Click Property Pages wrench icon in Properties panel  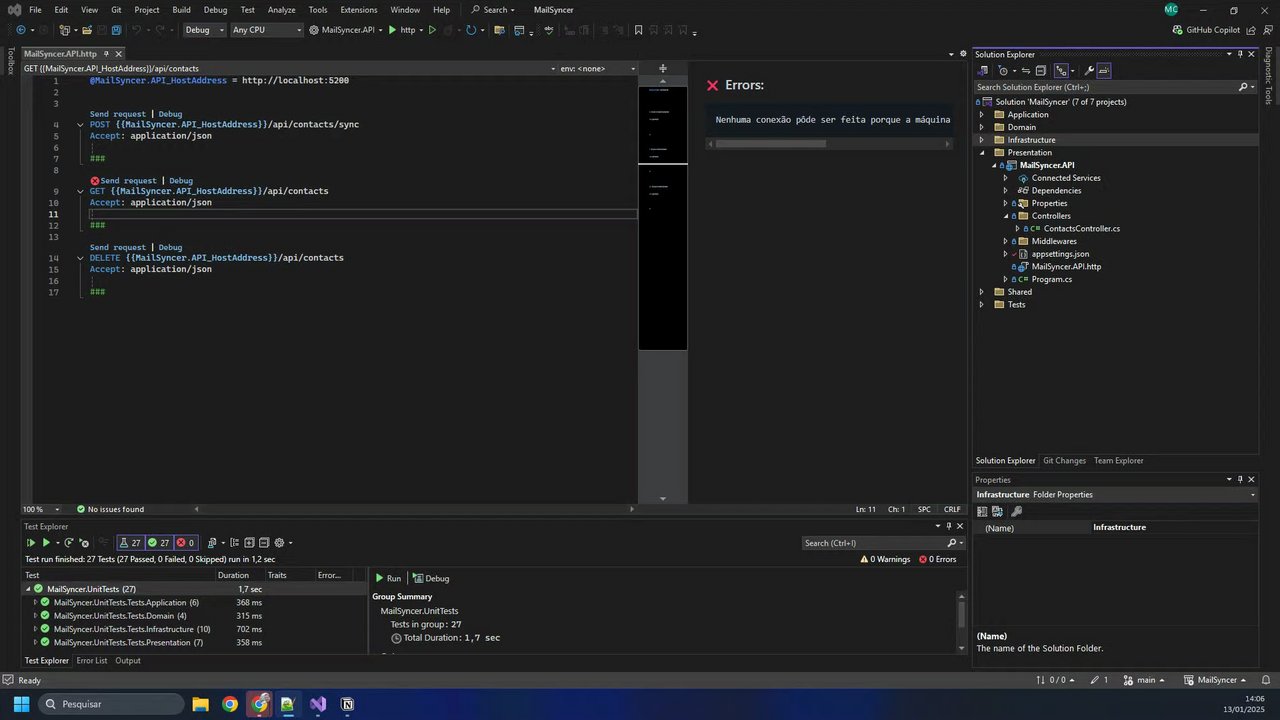[x=1017, y=511]
